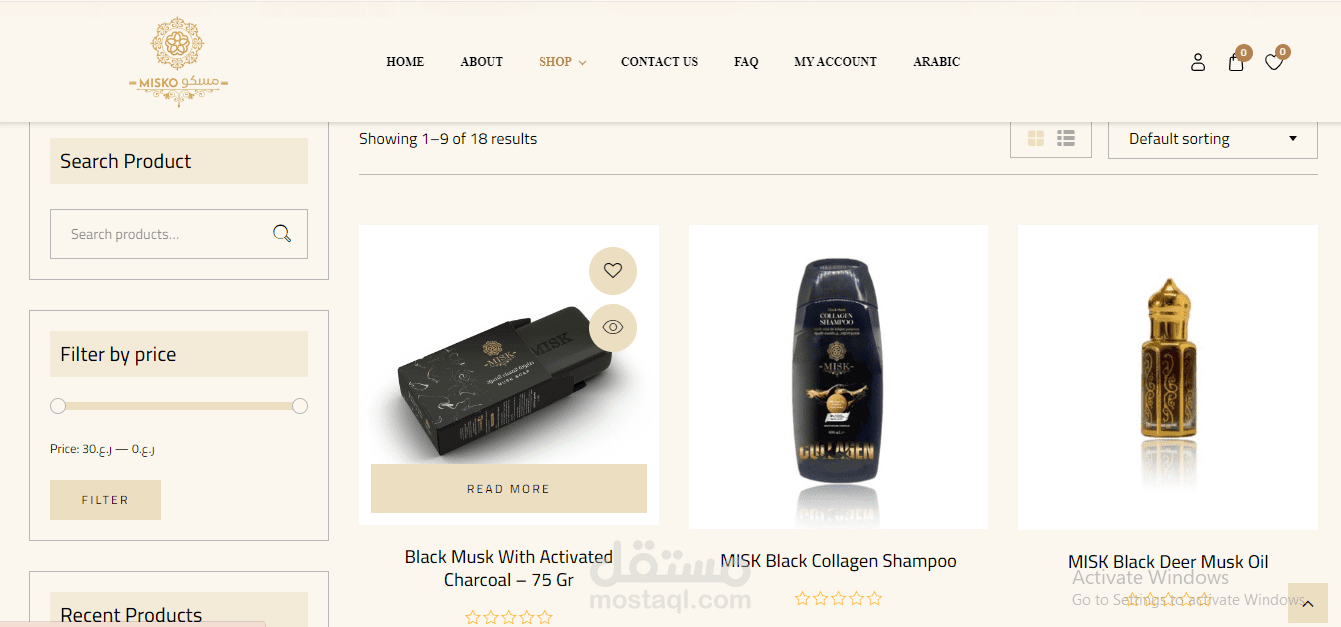Switch site language to Arabic

[x=936, y=62]
